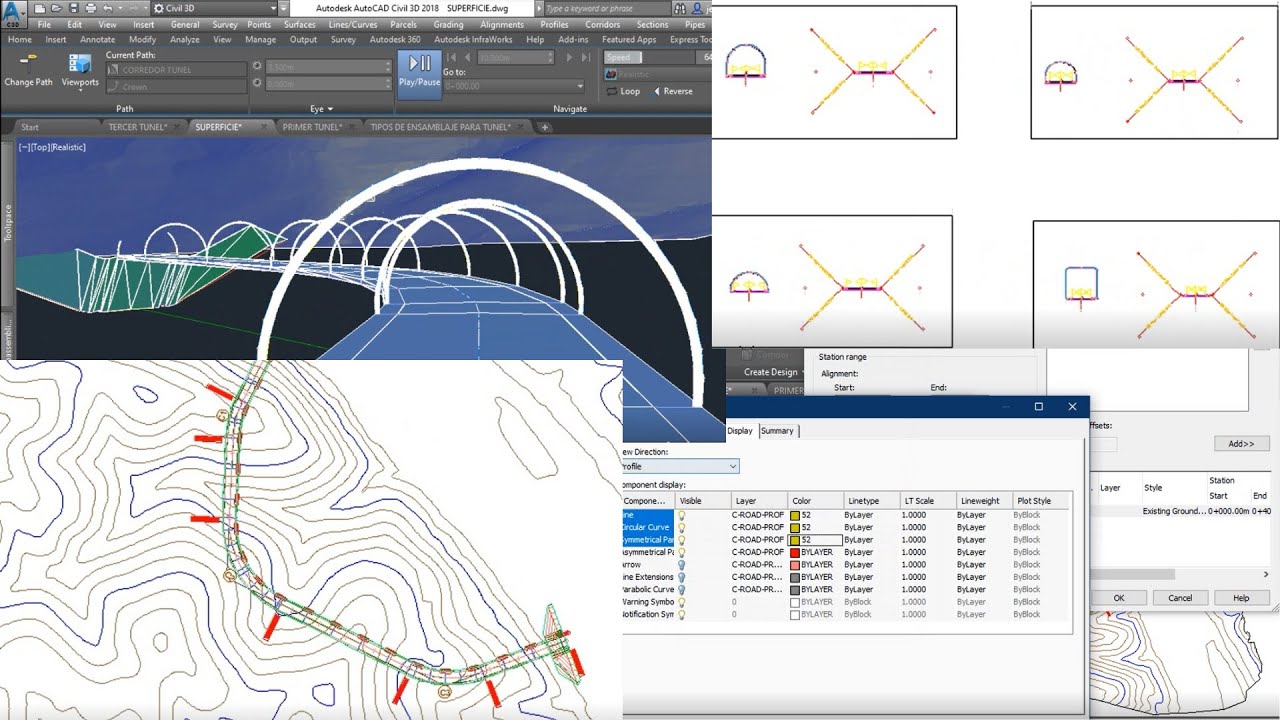Click the New drawing quick access icon
The width and height of the screenshot is (1280, 720).
pos(40,8)
